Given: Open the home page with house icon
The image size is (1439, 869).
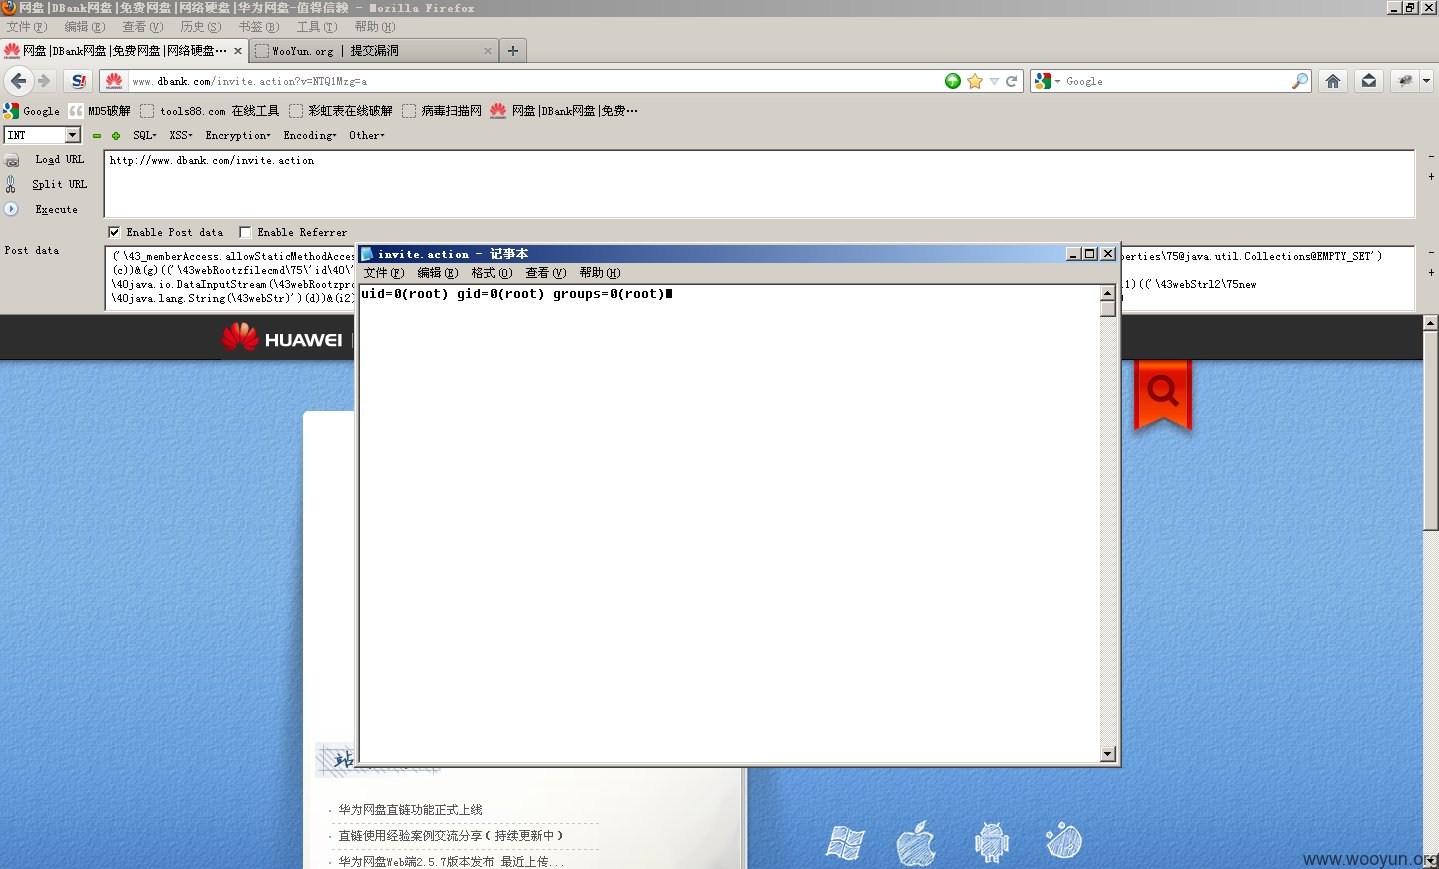Looking at the screenshot, I should click(1333, 81).
